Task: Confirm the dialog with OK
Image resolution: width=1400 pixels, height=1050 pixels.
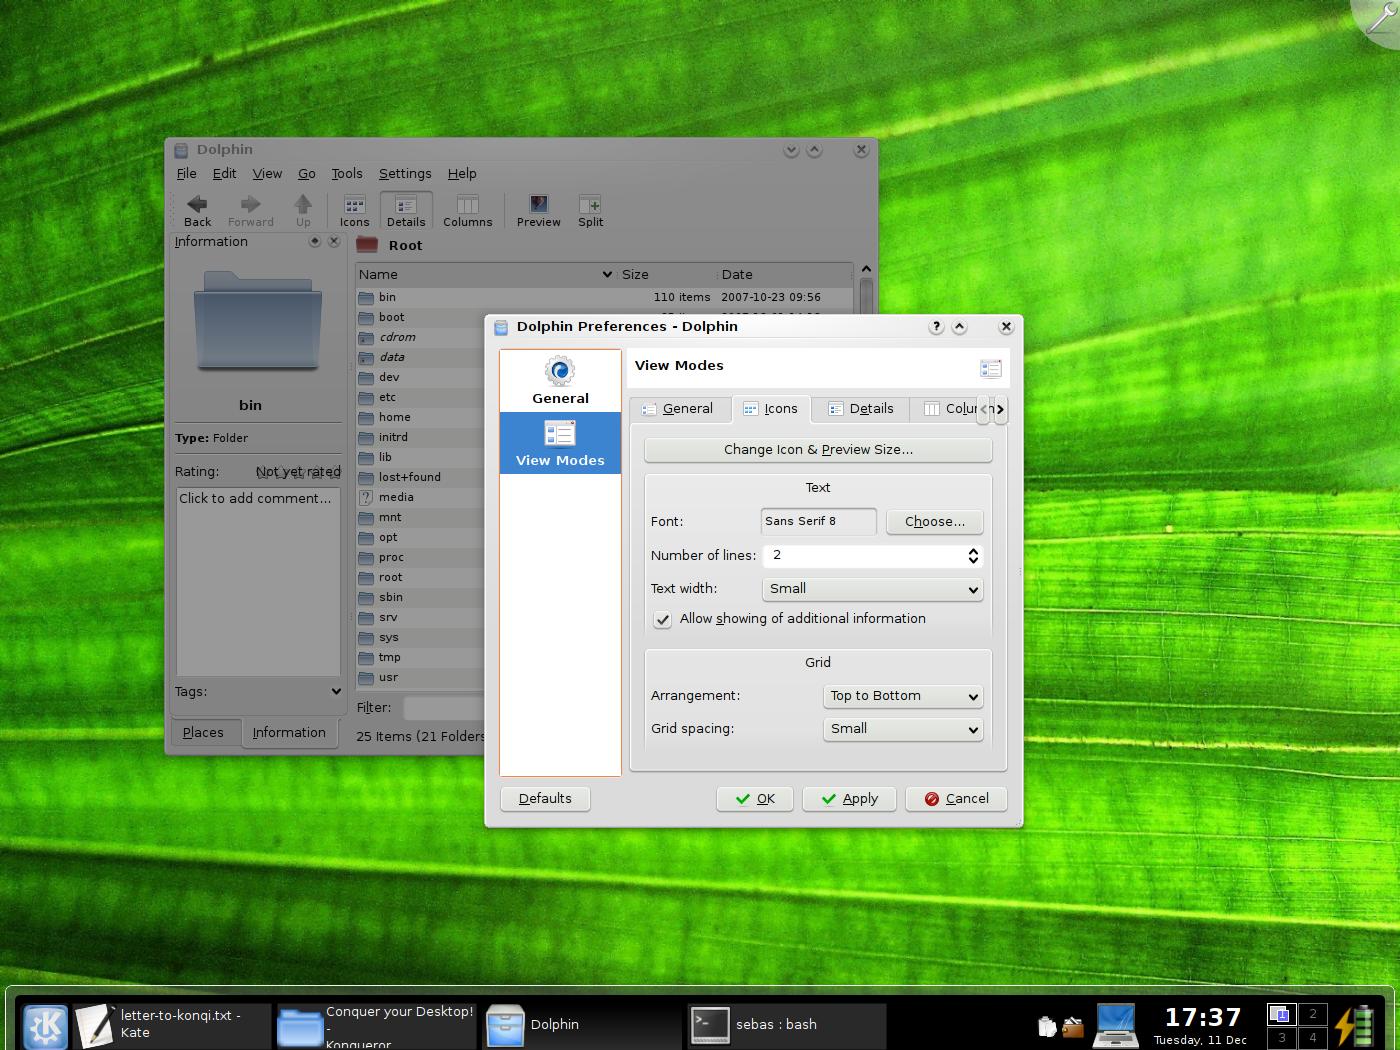Action: coord(755,799)
